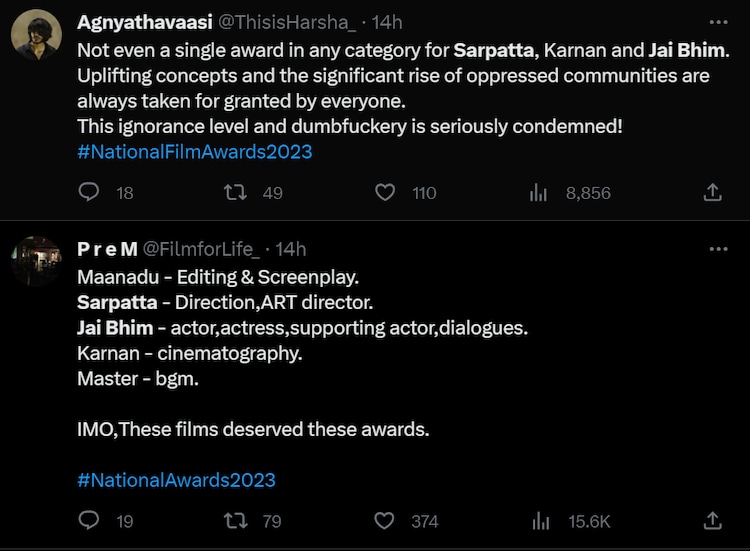Visit the @FilmforLife_ handle
Image resolution: width=750 pixels, height=551 pixels.
coord(201,249)
